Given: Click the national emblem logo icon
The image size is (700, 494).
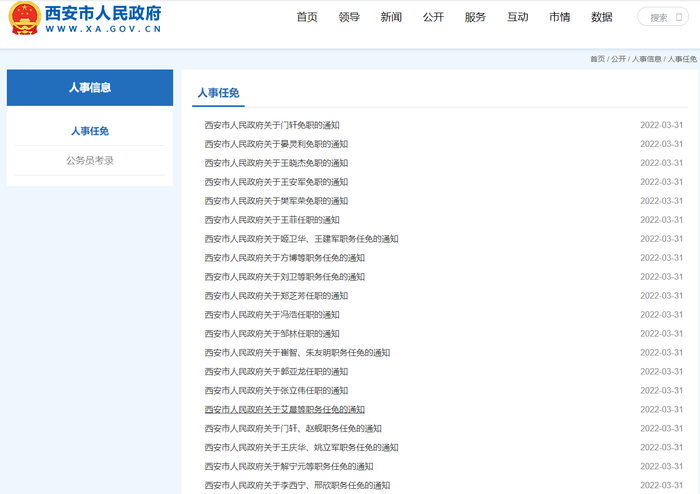Looking at the screenshot, I should 25,18.
